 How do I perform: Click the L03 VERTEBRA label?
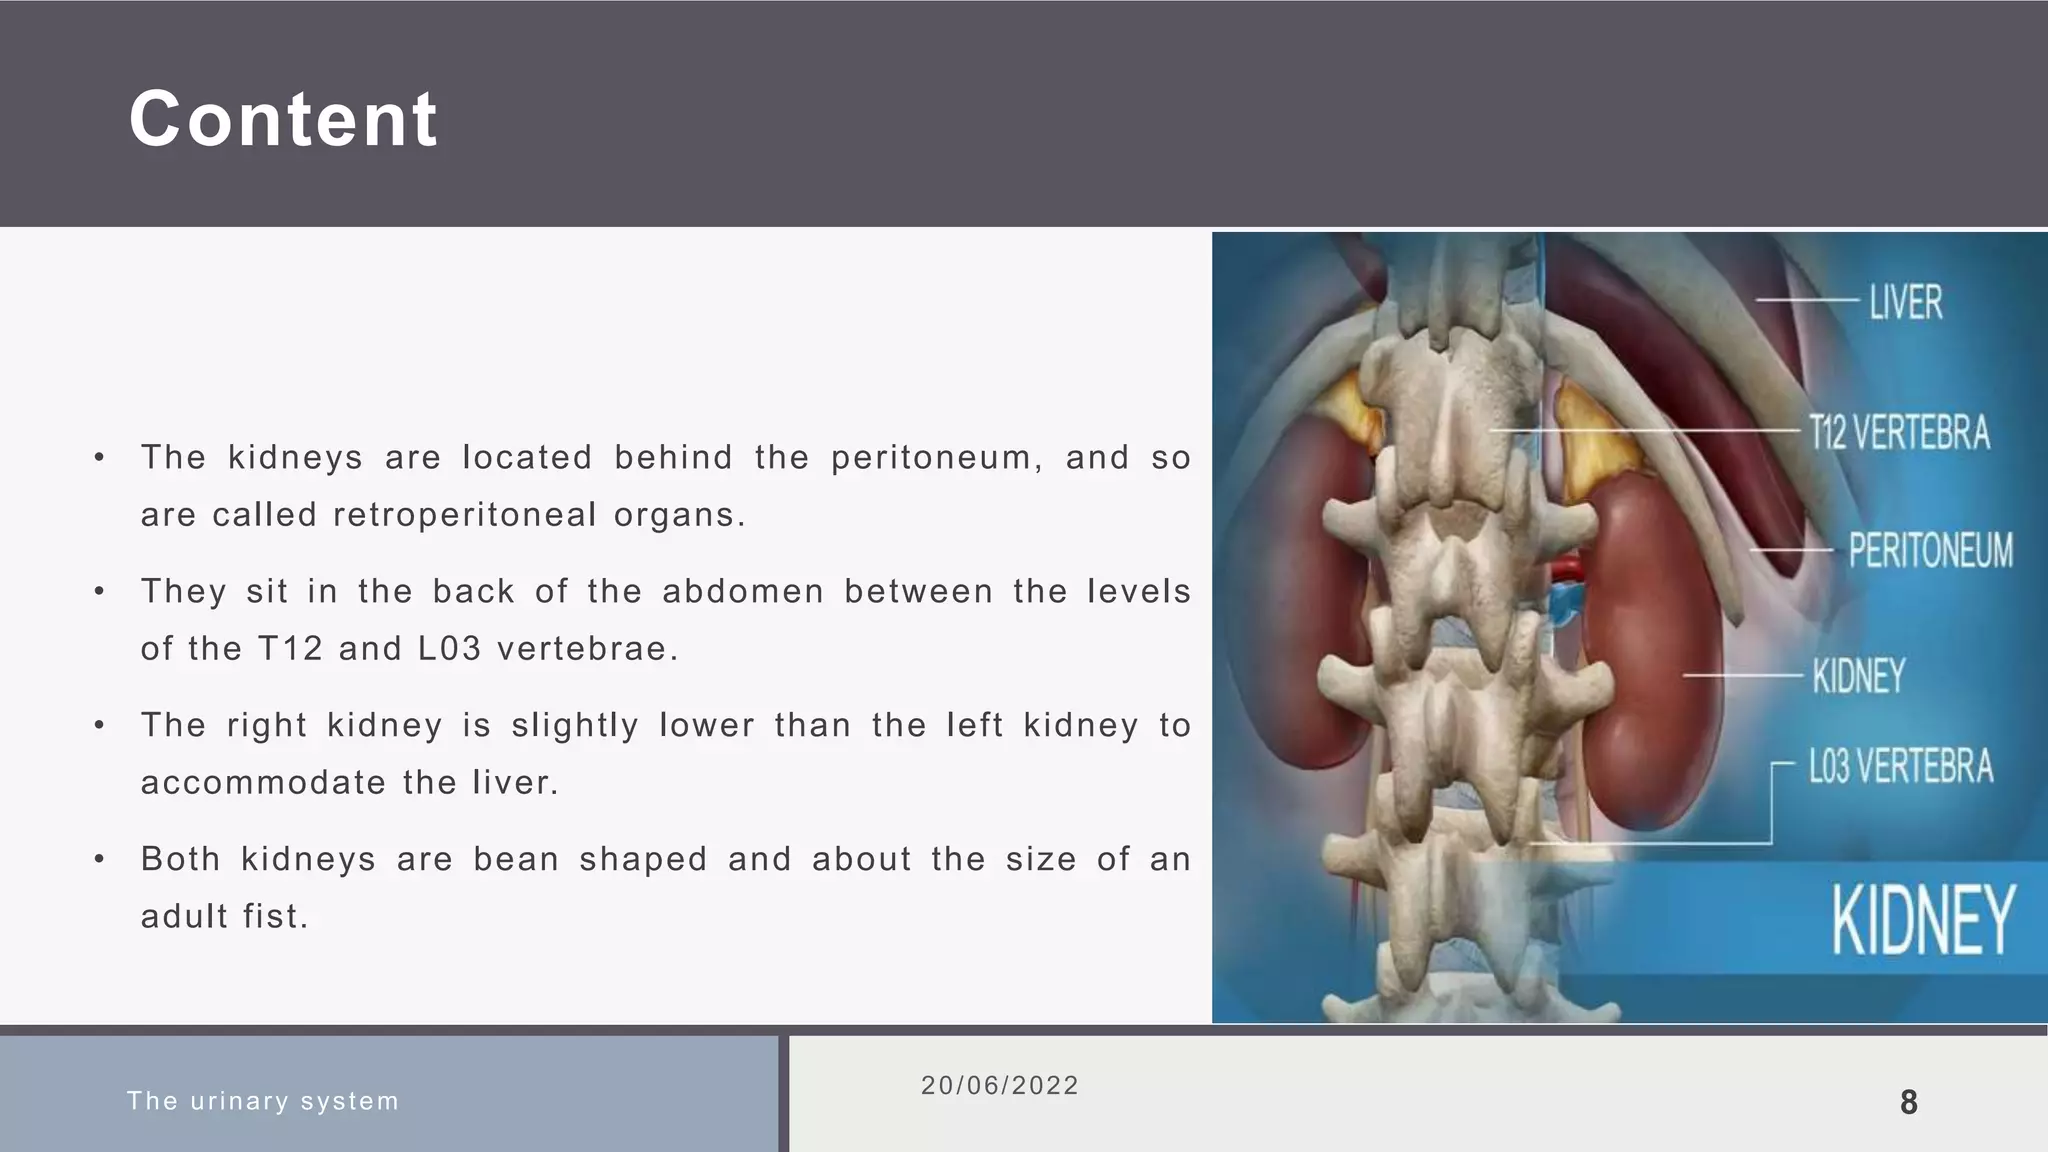click(x=1901, y=767)
